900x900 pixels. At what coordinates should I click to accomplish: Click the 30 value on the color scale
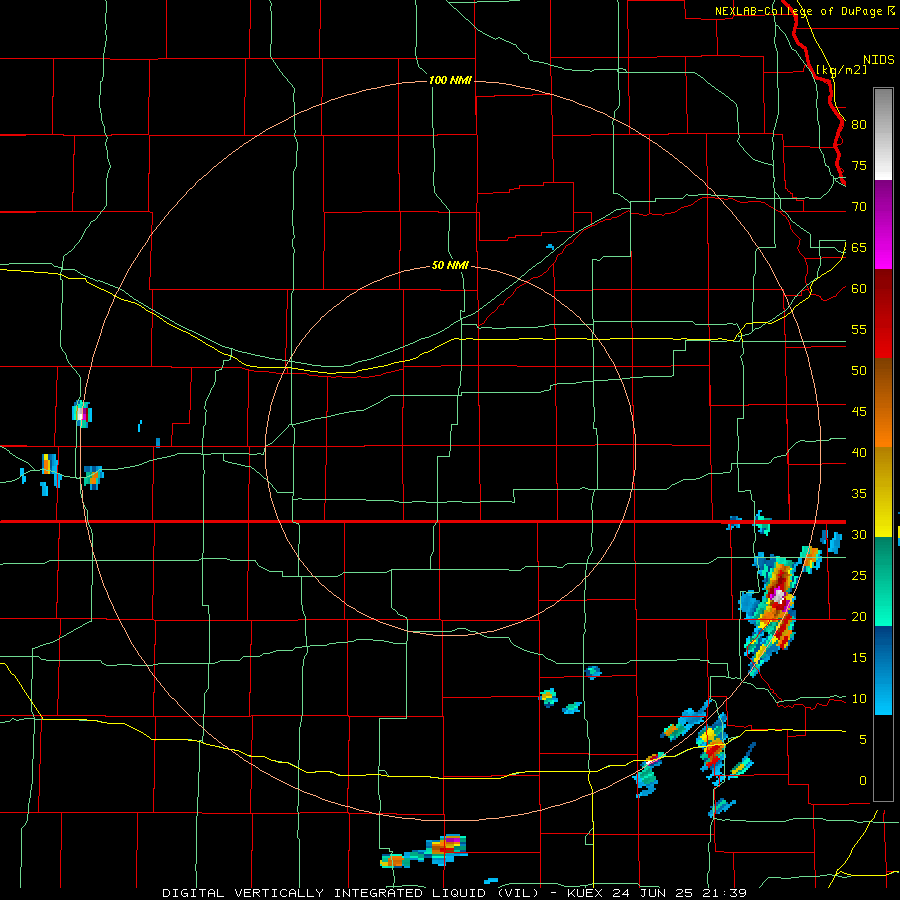coord(859,534)
